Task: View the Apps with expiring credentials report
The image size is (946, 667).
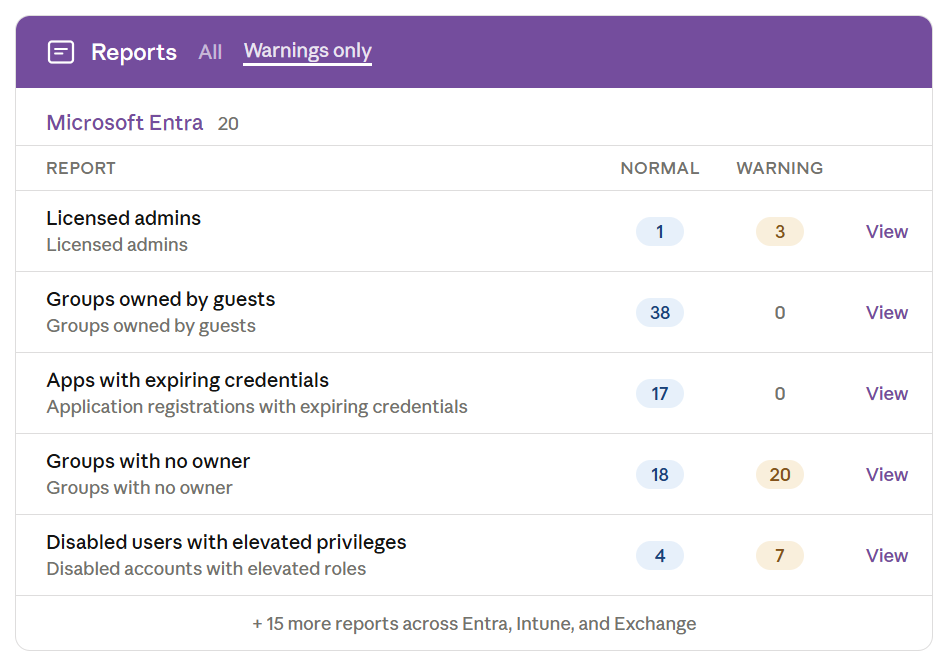Action: (x=886, y=394)
